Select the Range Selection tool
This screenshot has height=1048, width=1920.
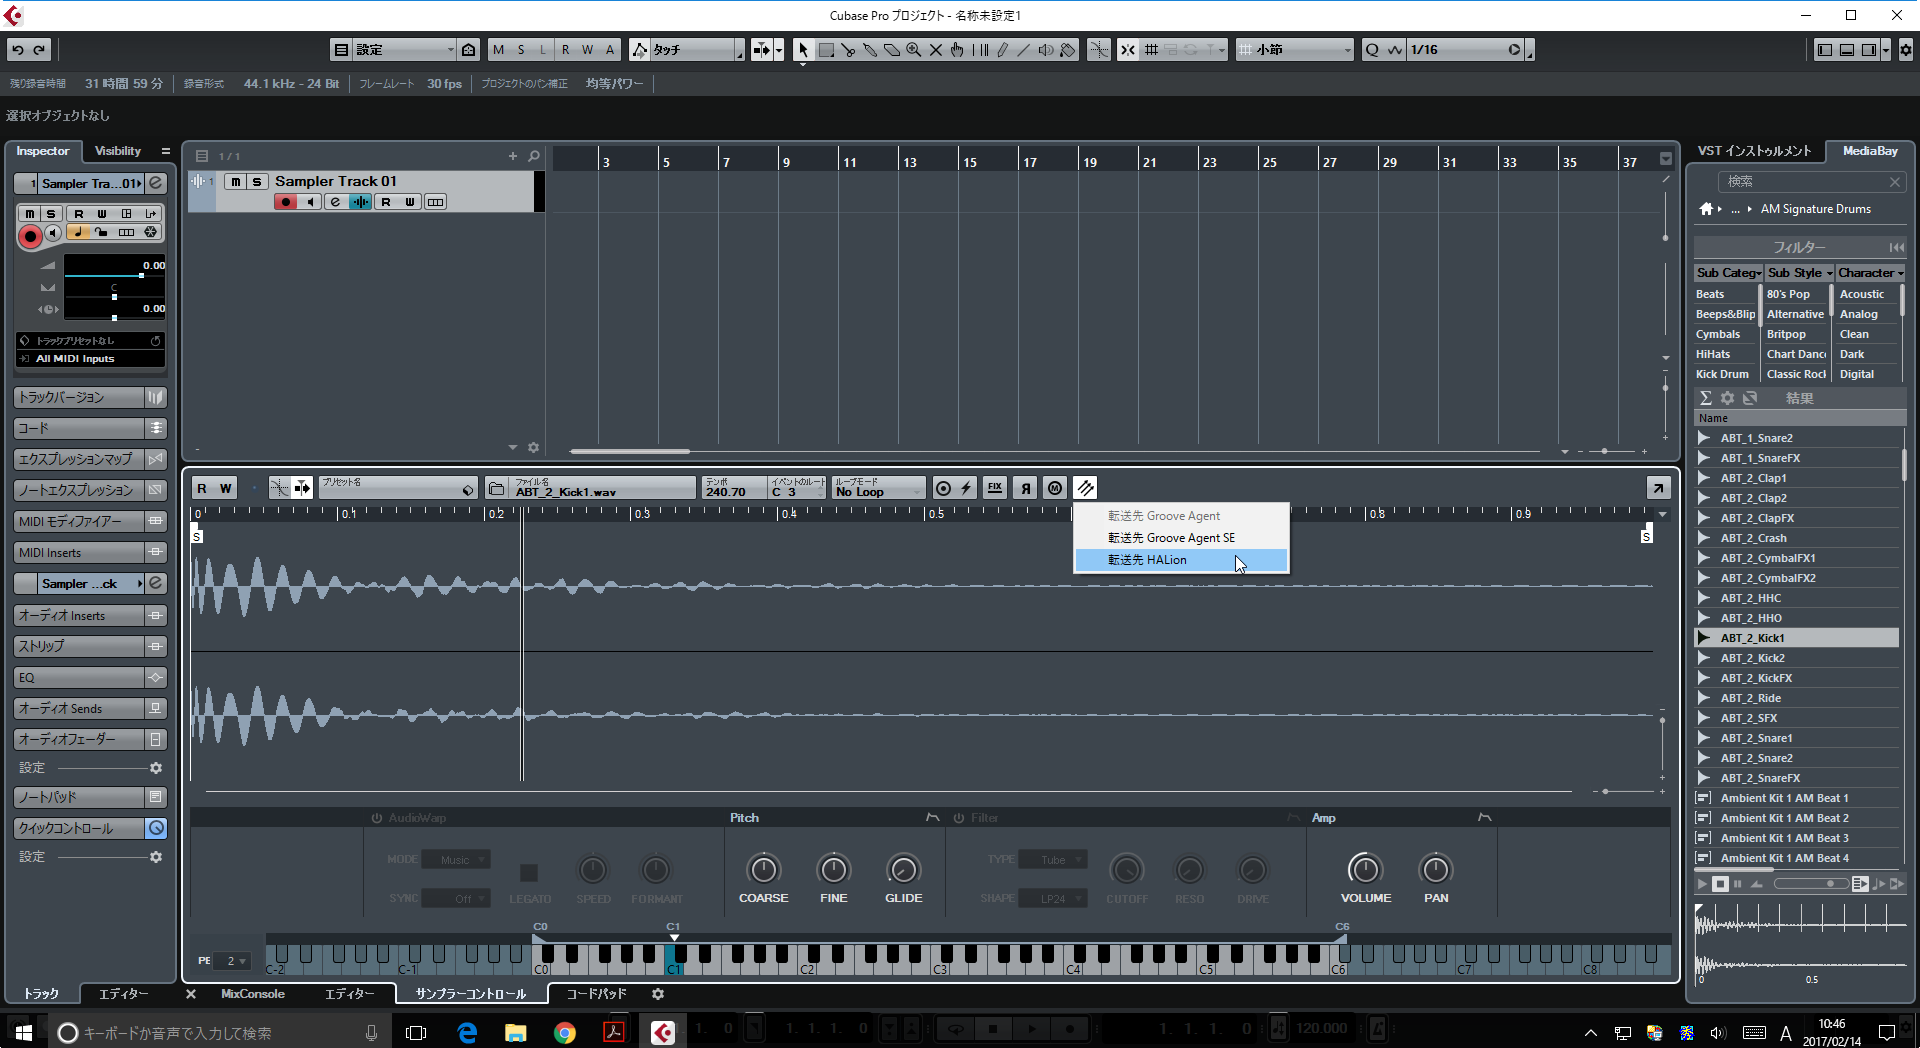tap(826, 49)
